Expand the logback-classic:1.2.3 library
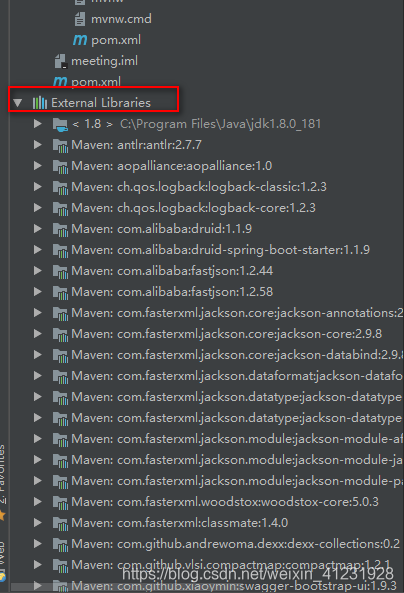 coord(37,186)
